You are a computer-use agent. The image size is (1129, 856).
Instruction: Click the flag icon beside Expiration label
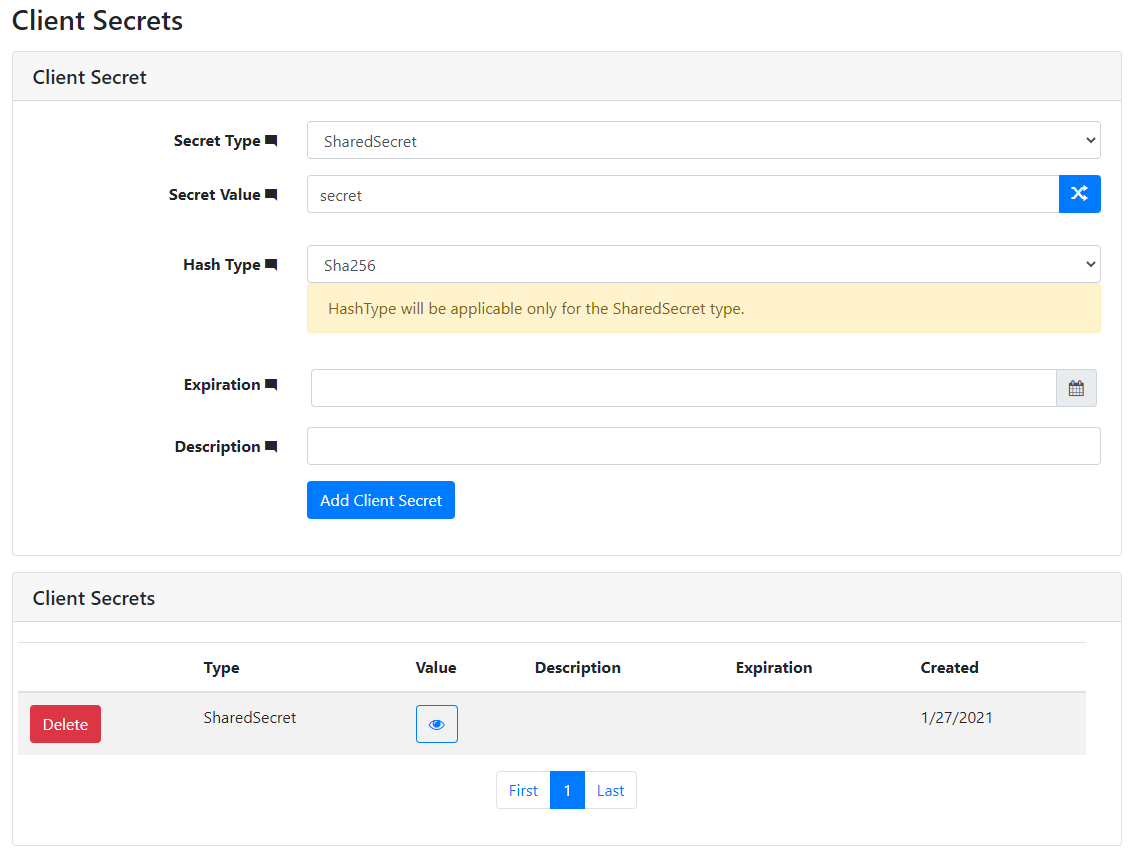271,383
